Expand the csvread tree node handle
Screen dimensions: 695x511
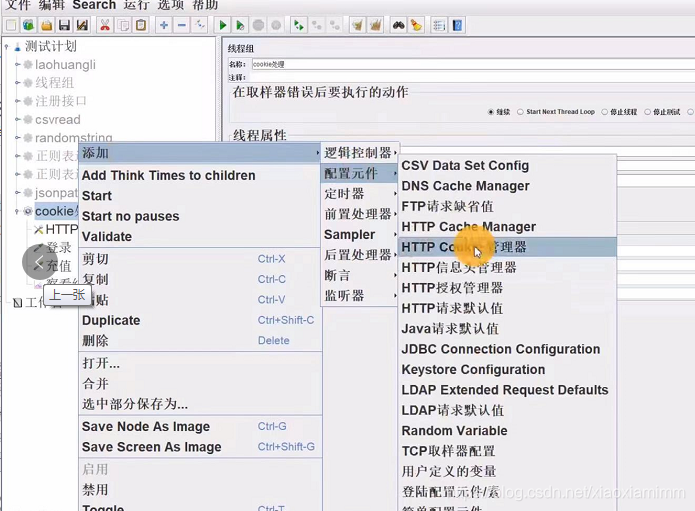[x=17, y=120]
